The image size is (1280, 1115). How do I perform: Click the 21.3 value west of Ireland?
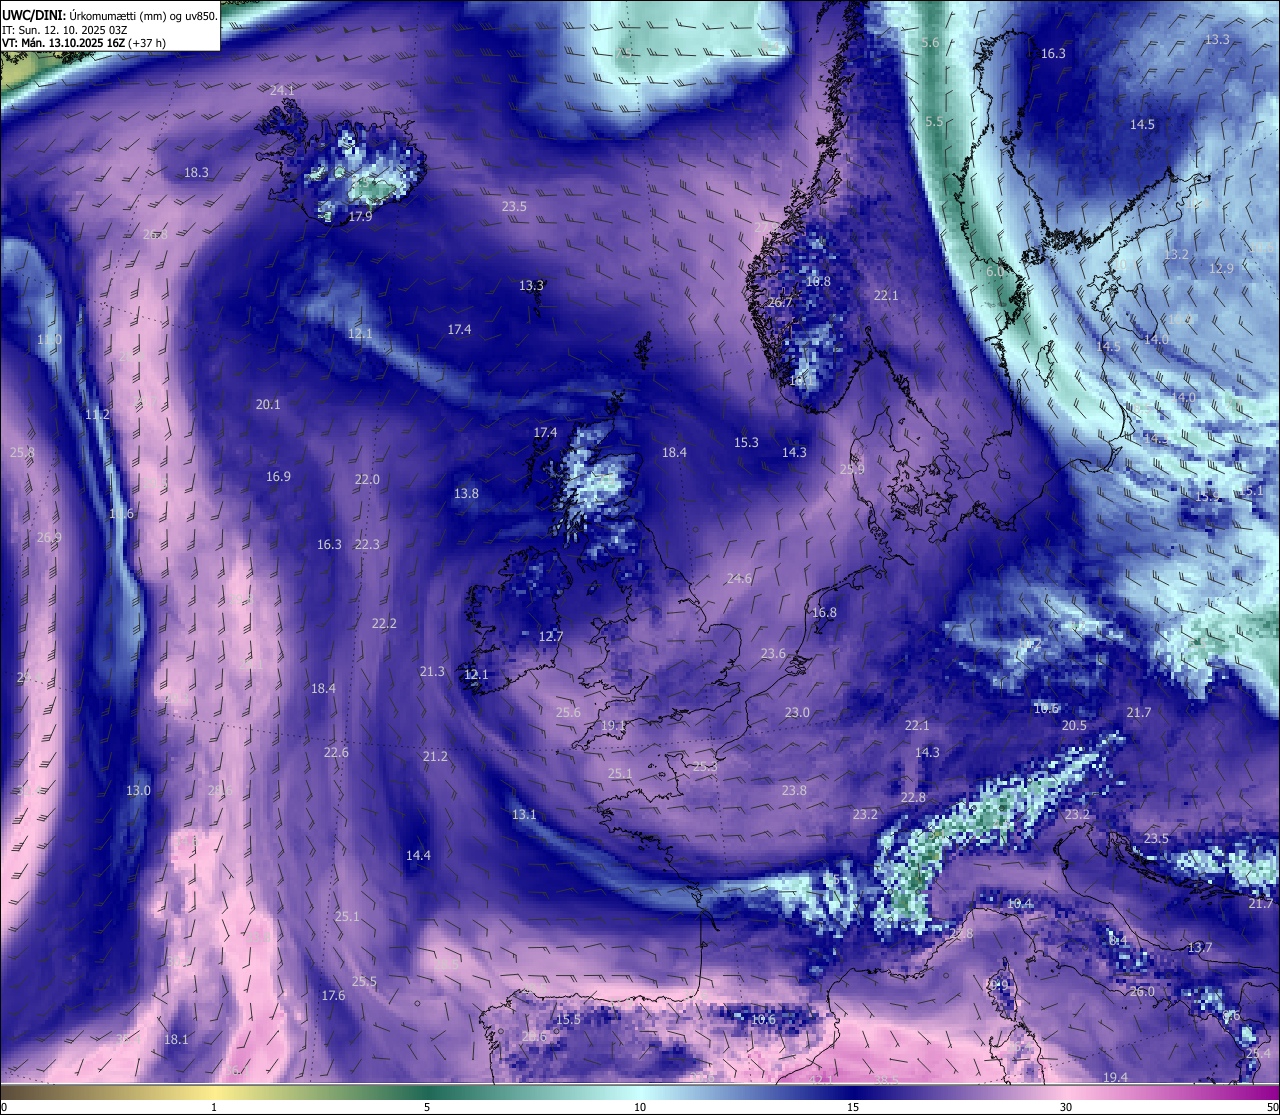(x=432, y=672)
